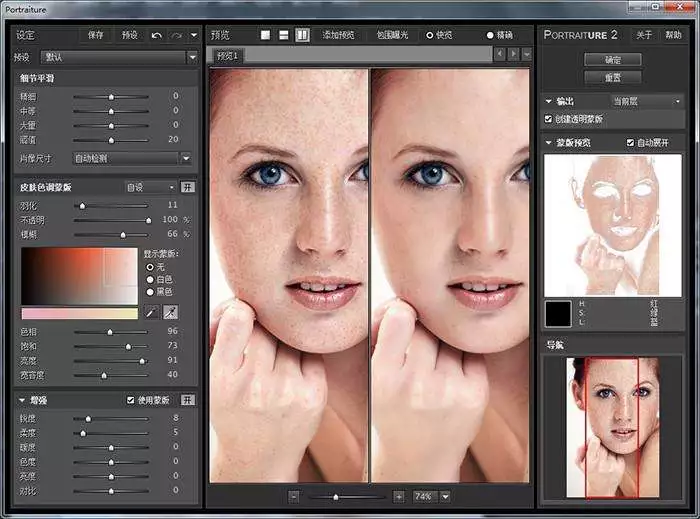Pick the first eyedropper tool
The width and height of the screenshot is (700, 519).
[152, 313]
